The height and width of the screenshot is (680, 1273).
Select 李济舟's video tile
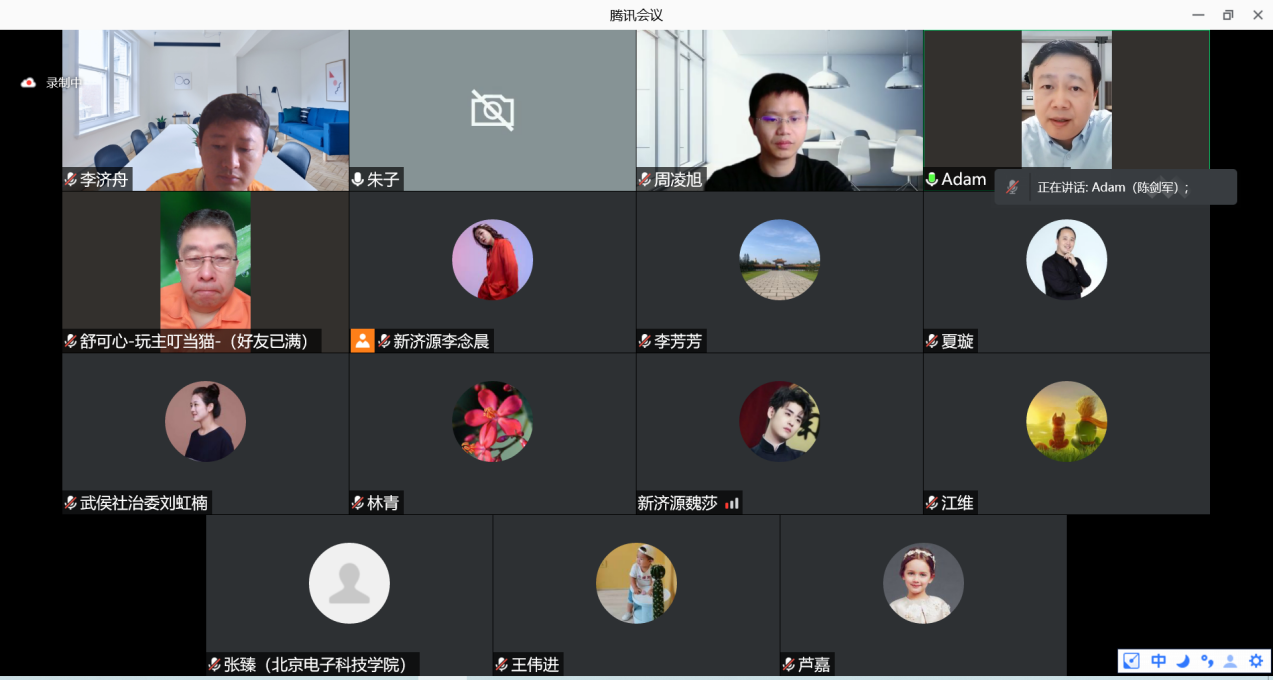pos(206,110)
